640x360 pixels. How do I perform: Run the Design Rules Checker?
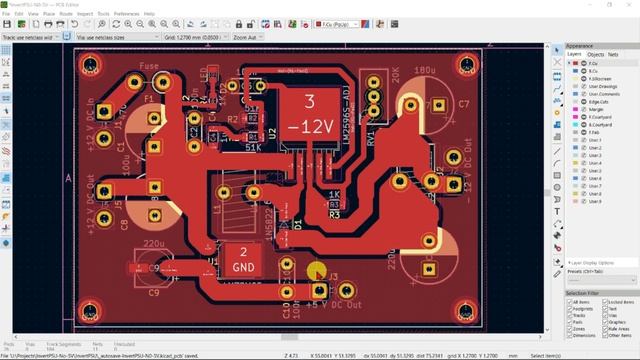[305, 24]
